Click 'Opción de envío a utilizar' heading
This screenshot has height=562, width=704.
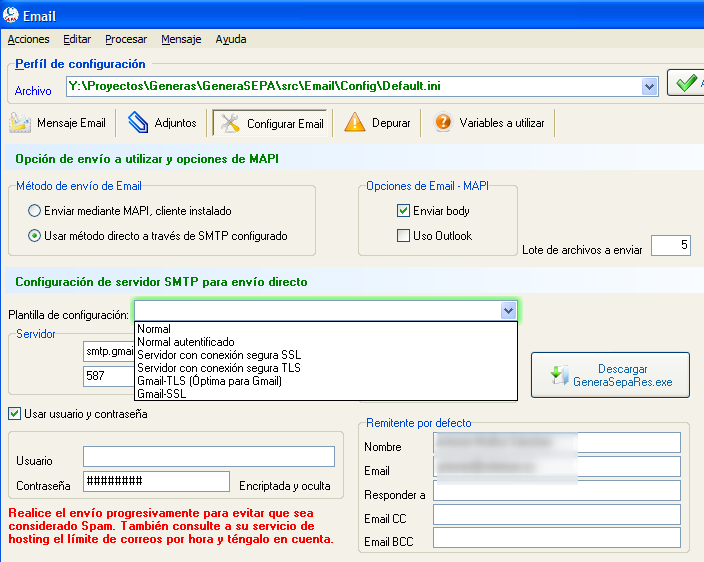coord(147,159)
